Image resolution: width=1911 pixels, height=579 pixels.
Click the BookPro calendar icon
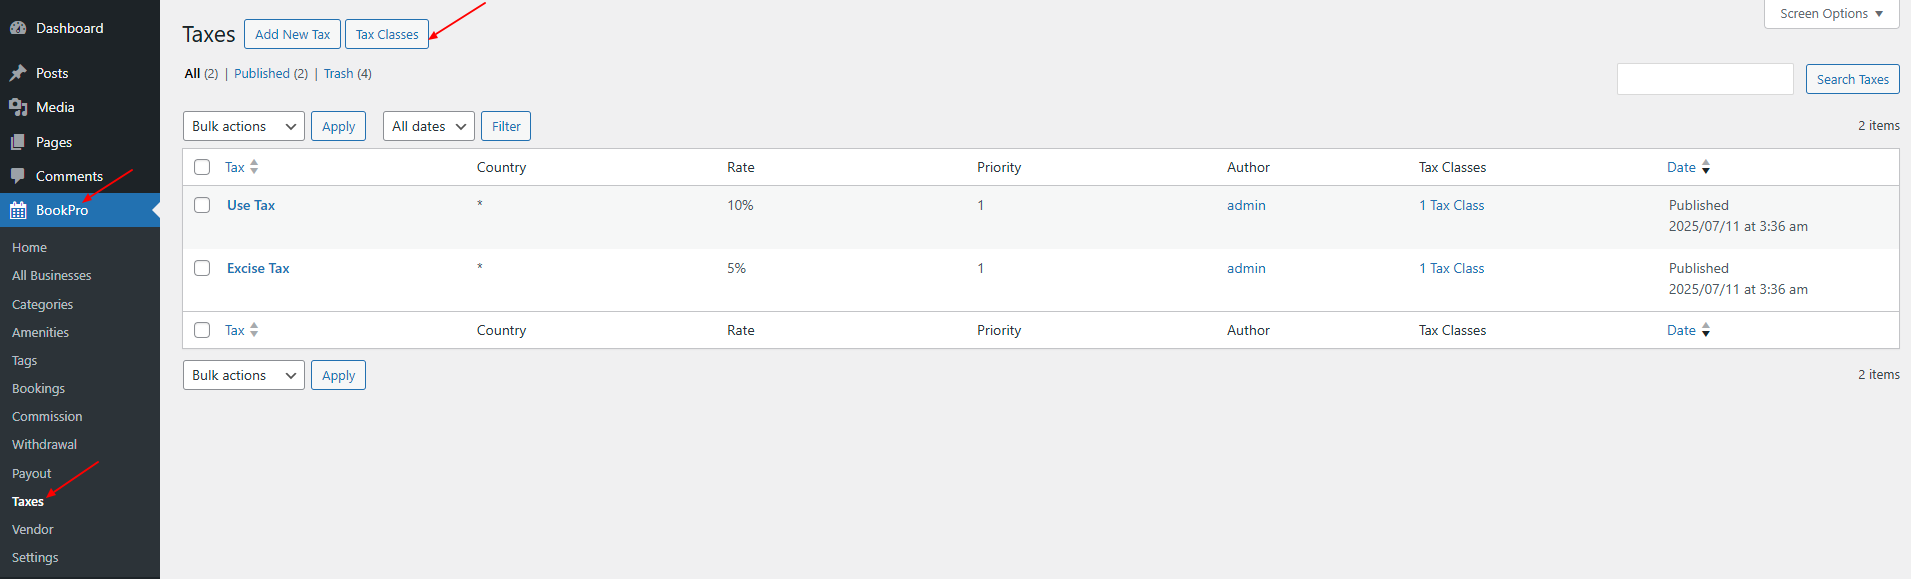(x=18, y=210)
